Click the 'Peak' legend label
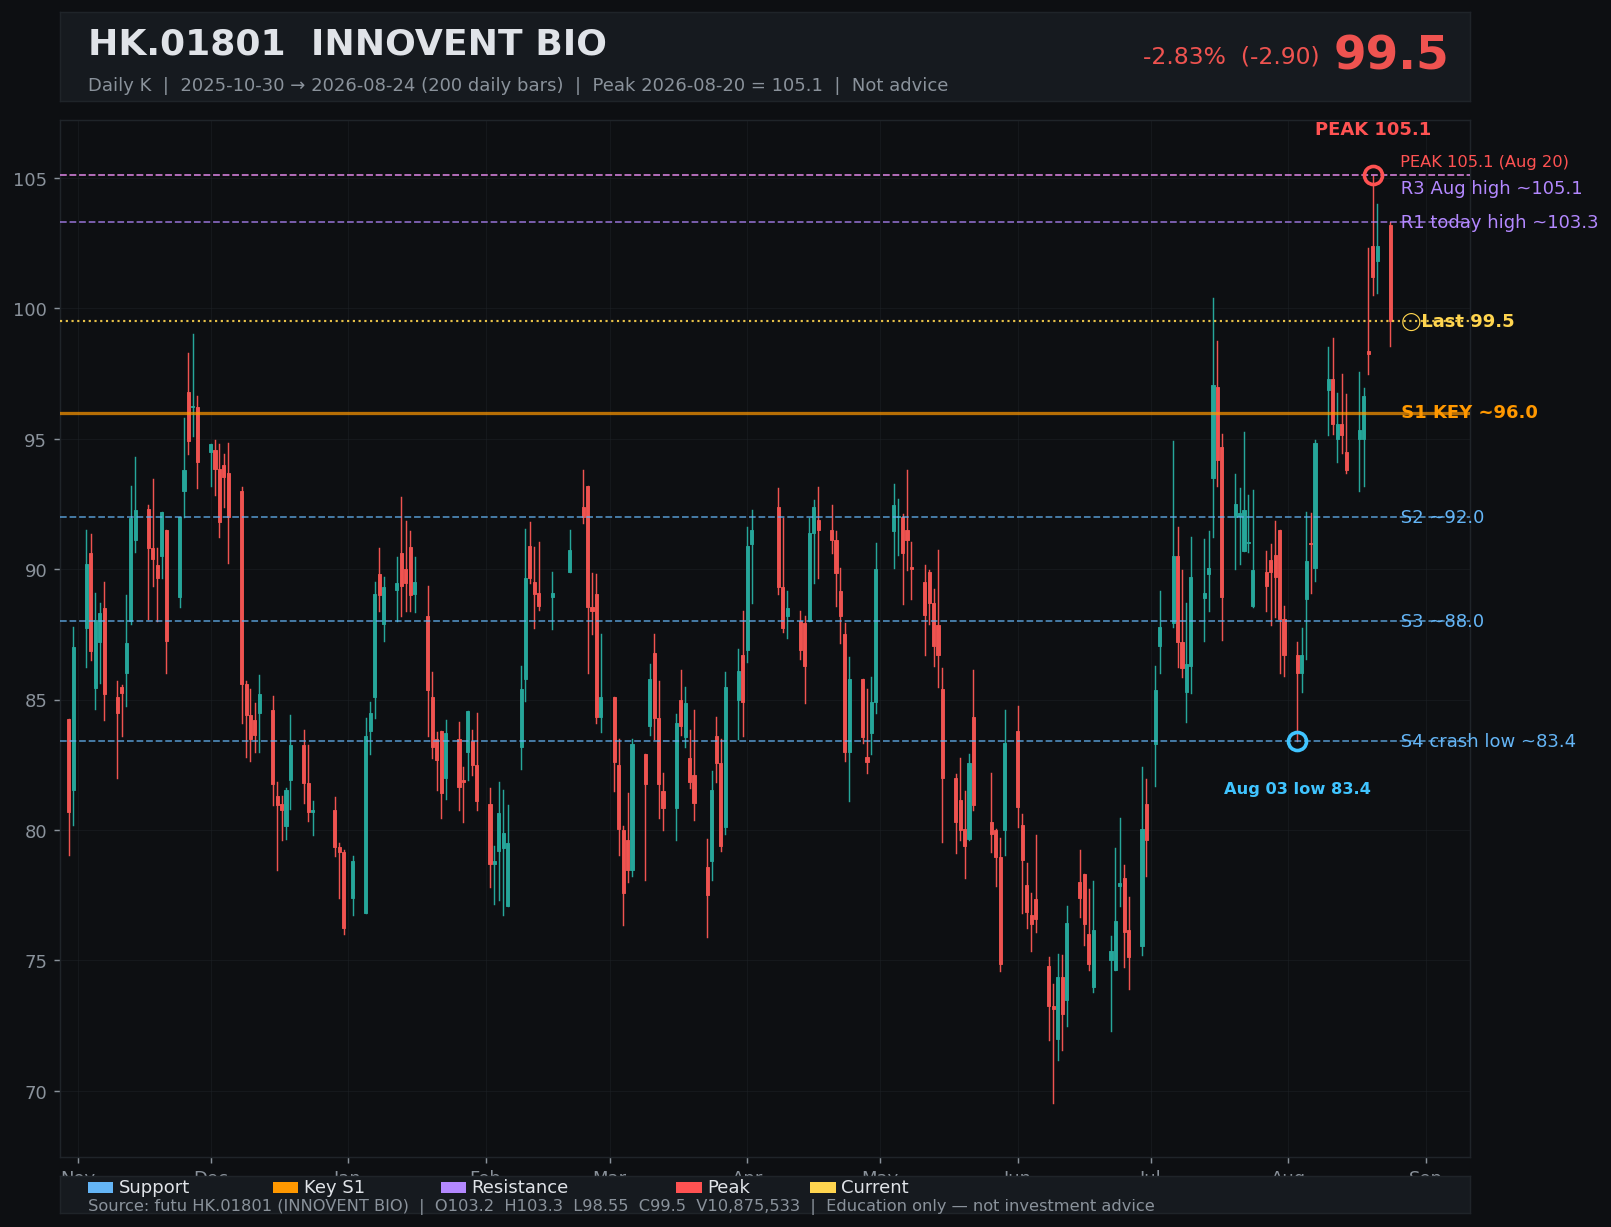 728,1187
